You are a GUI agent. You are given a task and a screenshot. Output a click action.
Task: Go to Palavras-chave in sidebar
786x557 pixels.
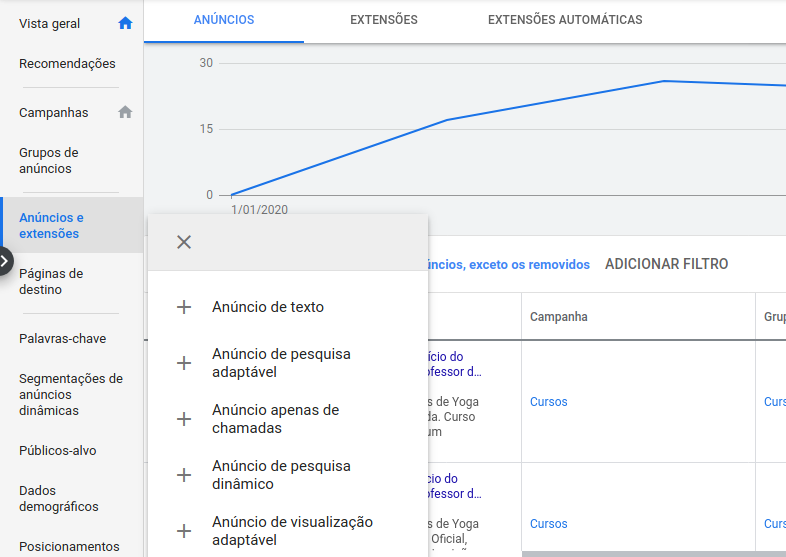[x=62, y=339]
